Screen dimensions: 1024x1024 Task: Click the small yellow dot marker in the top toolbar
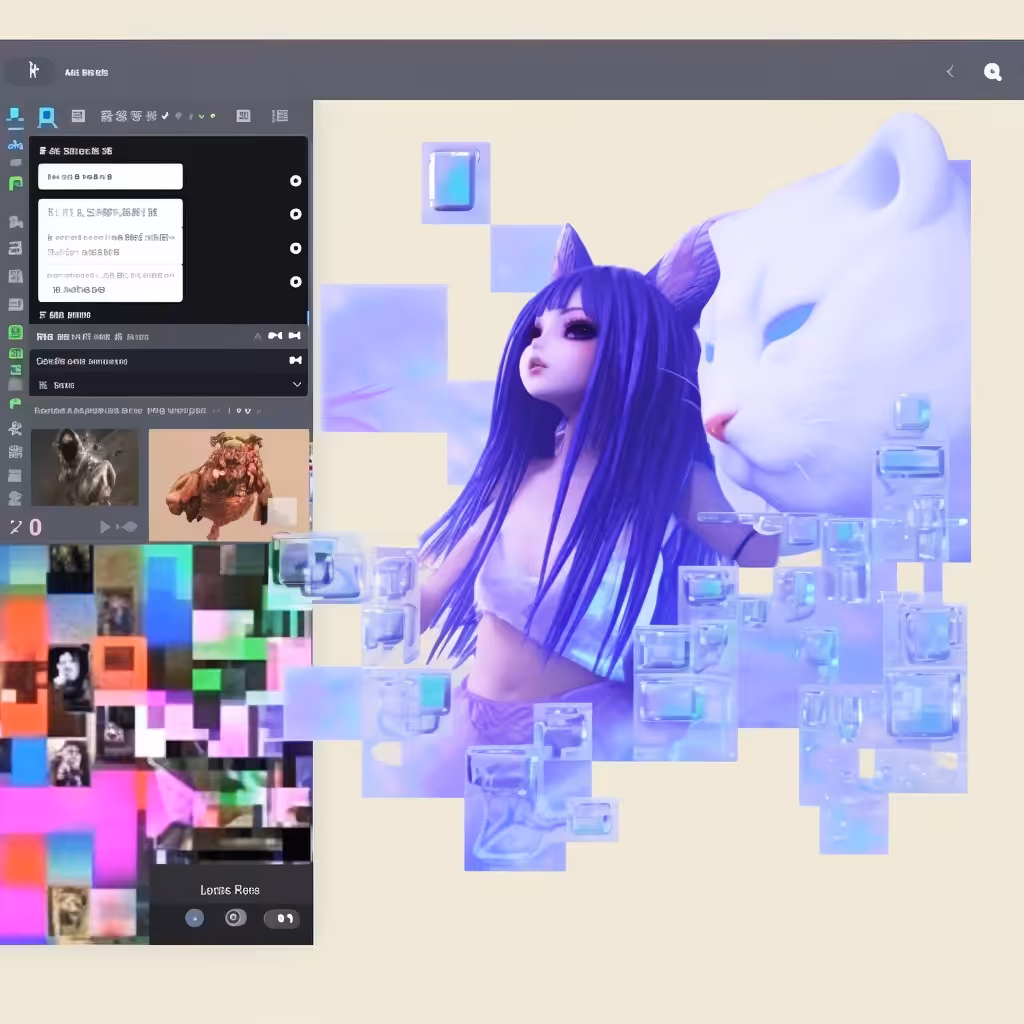tap(213, 116)
